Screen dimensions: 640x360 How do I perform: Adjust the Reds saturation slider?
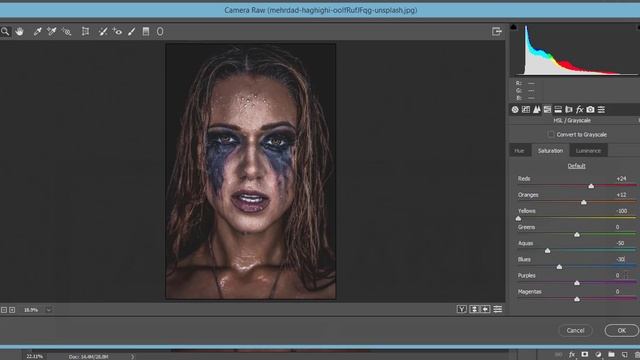[591, 186]
